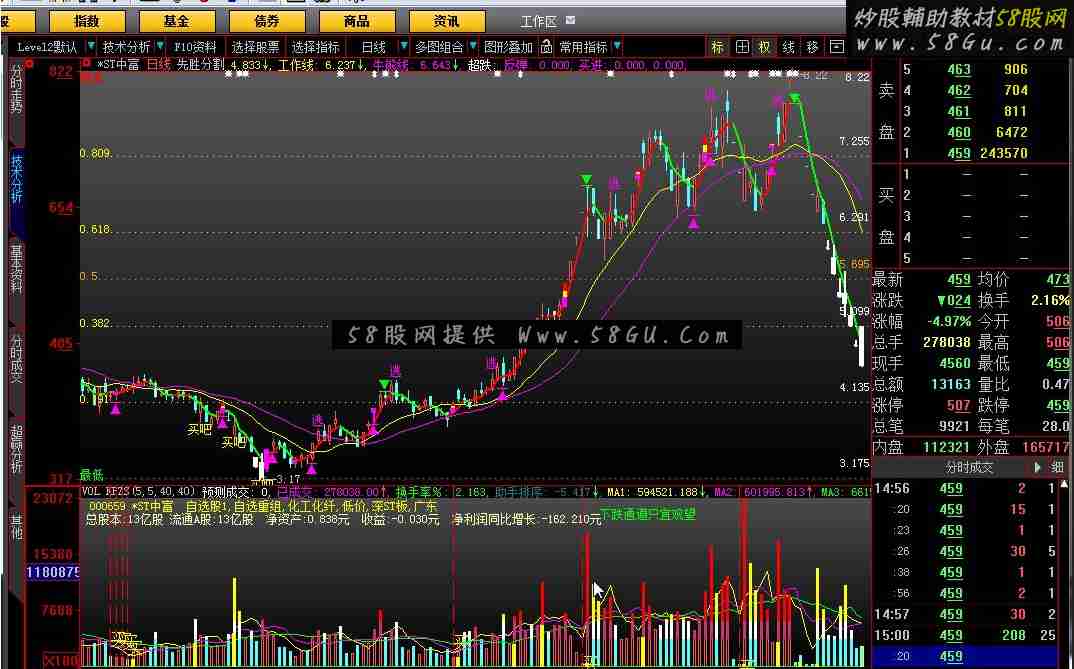Expand the 常用指标 dropdown arrow
1074x669 pixels.
tap(617, 47)
